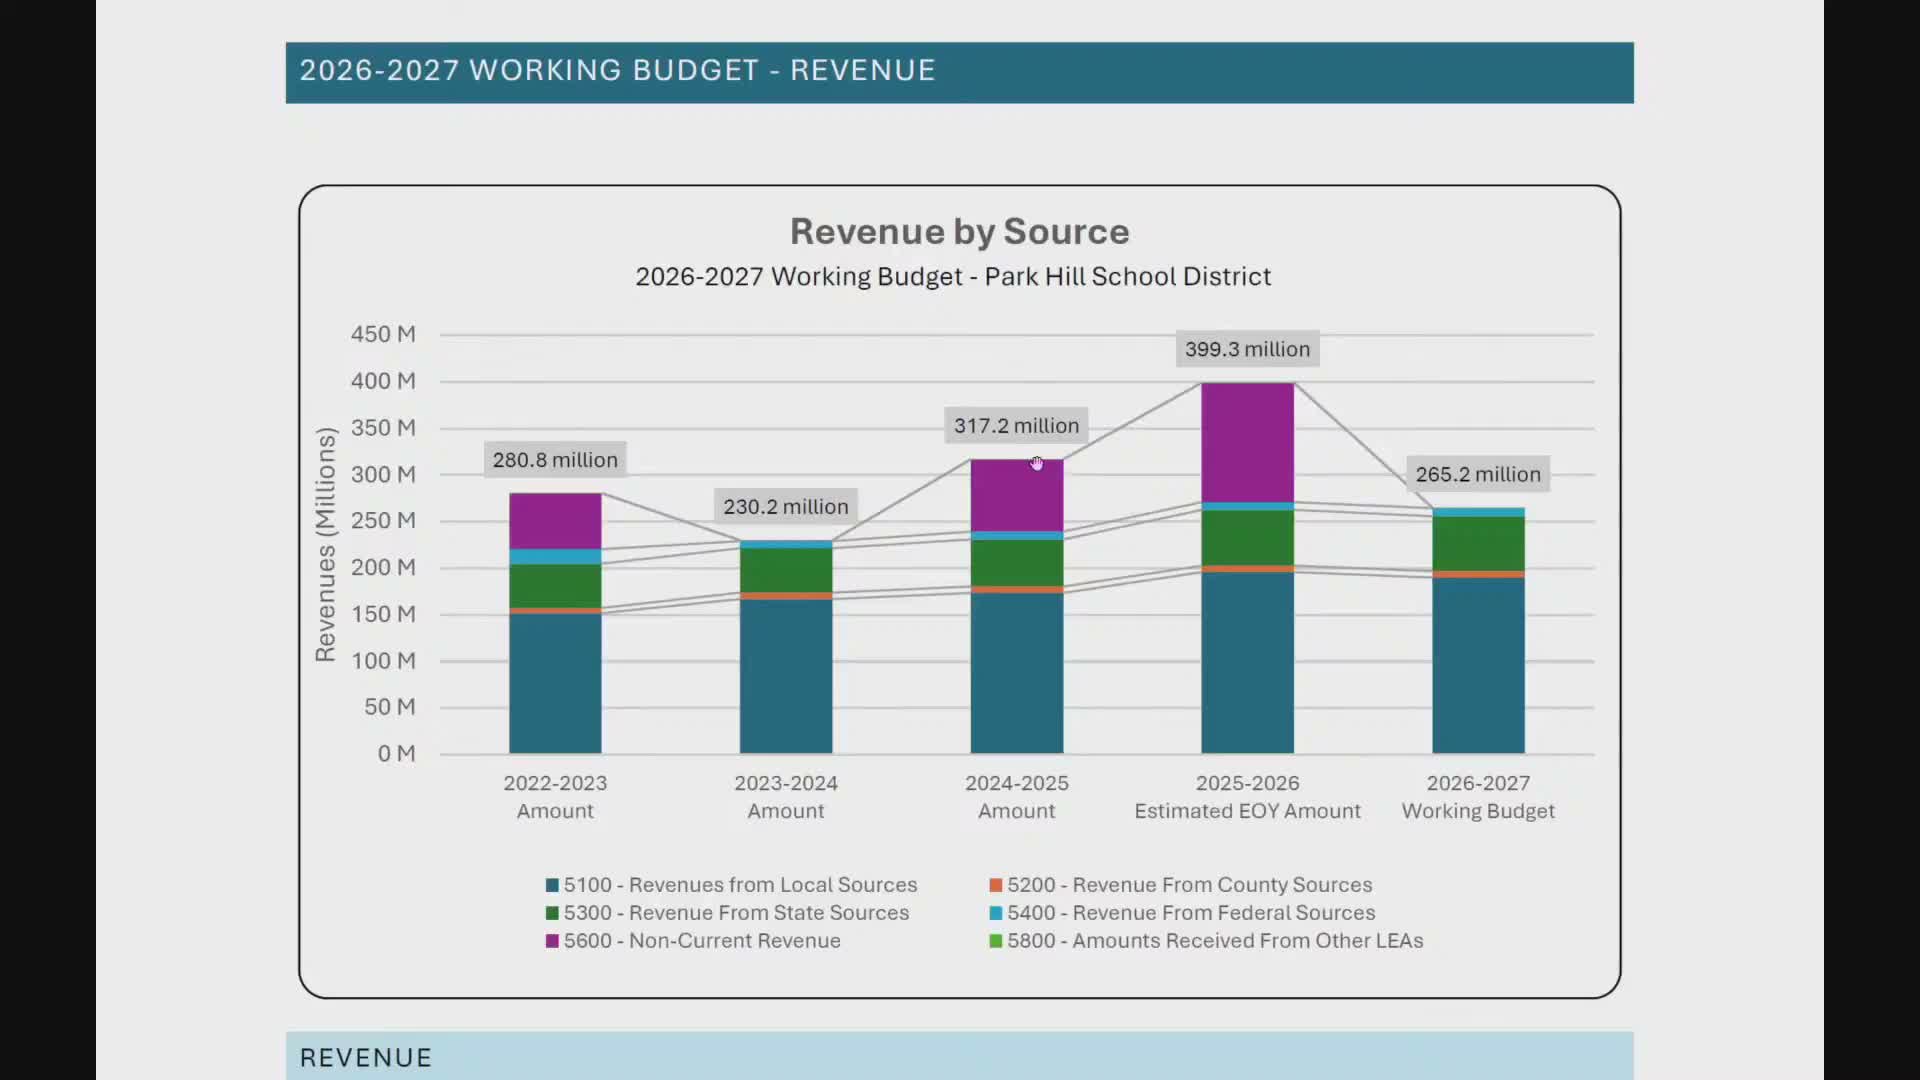Click the green state segment of 2026-2027 bar
The height and width of the screenshot is (1080, 1920).
1478,543
